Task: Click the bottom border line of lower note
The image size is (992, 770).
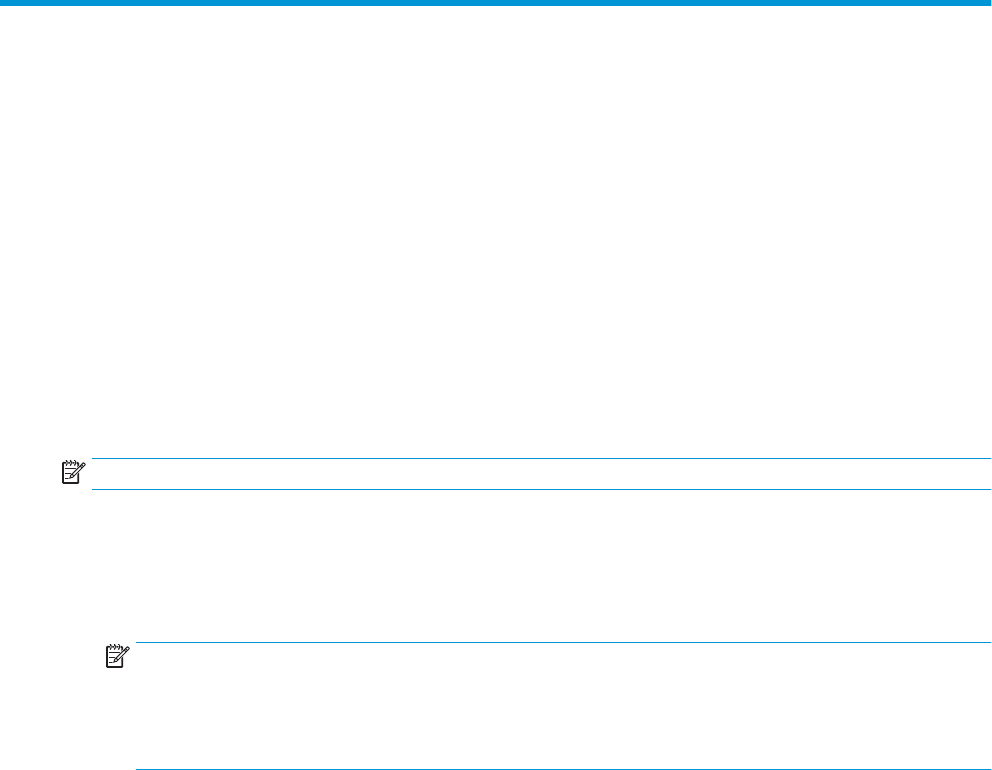Action: [560, 768]
